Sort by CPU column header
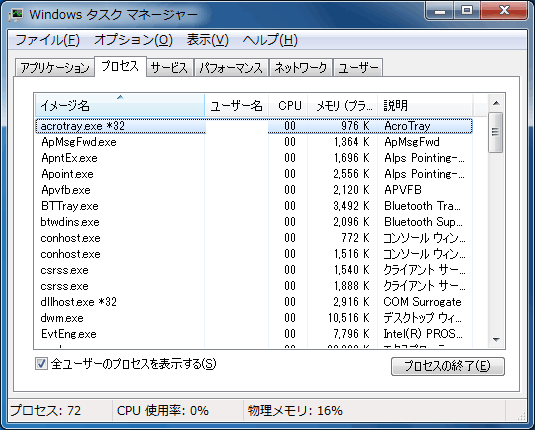This screenshot has width=535, height=430. (288, 105)
